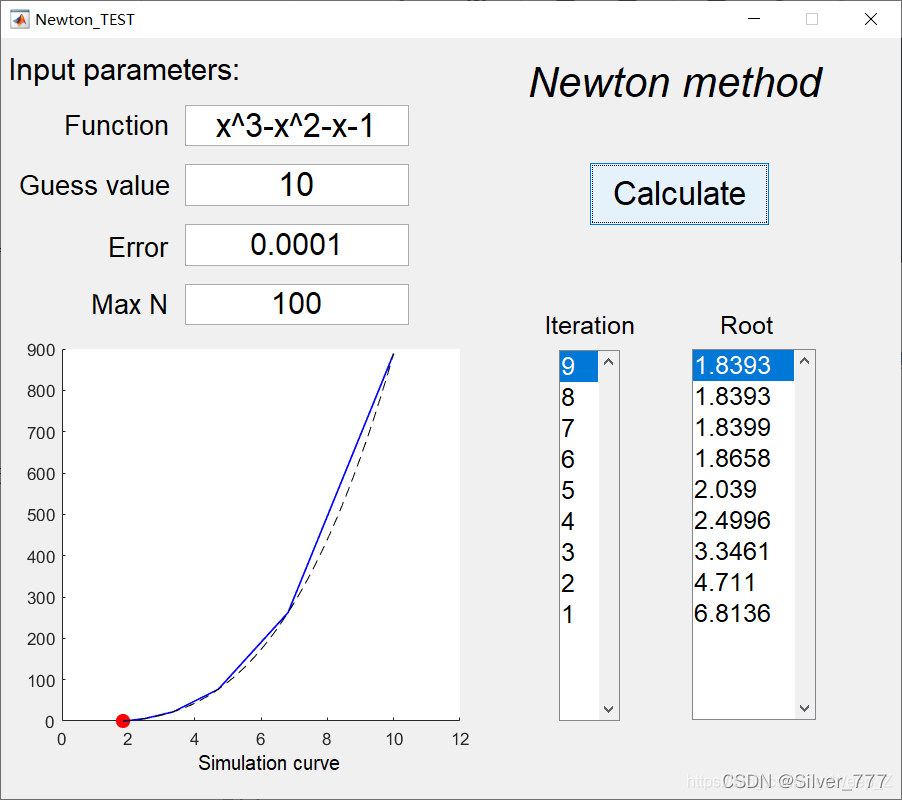Select iteration 5 in Iteration list
This screenshot has width=902, height=800.
click(x=579, y=491)
